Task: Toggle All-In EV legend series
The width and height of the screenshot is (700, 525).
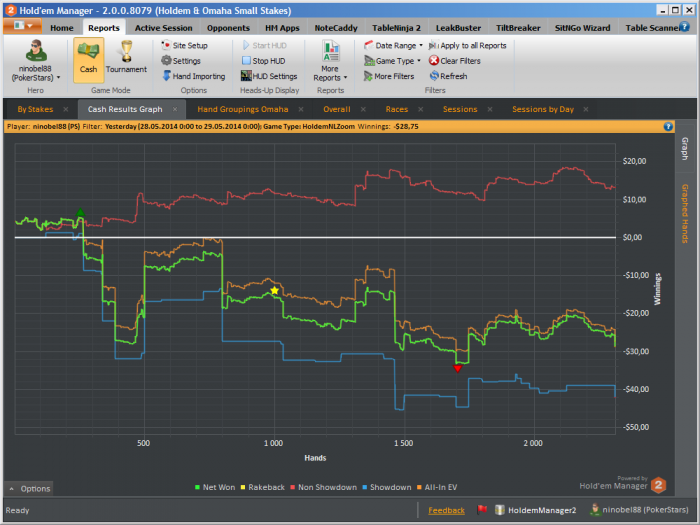Action: tap(437, 488)
